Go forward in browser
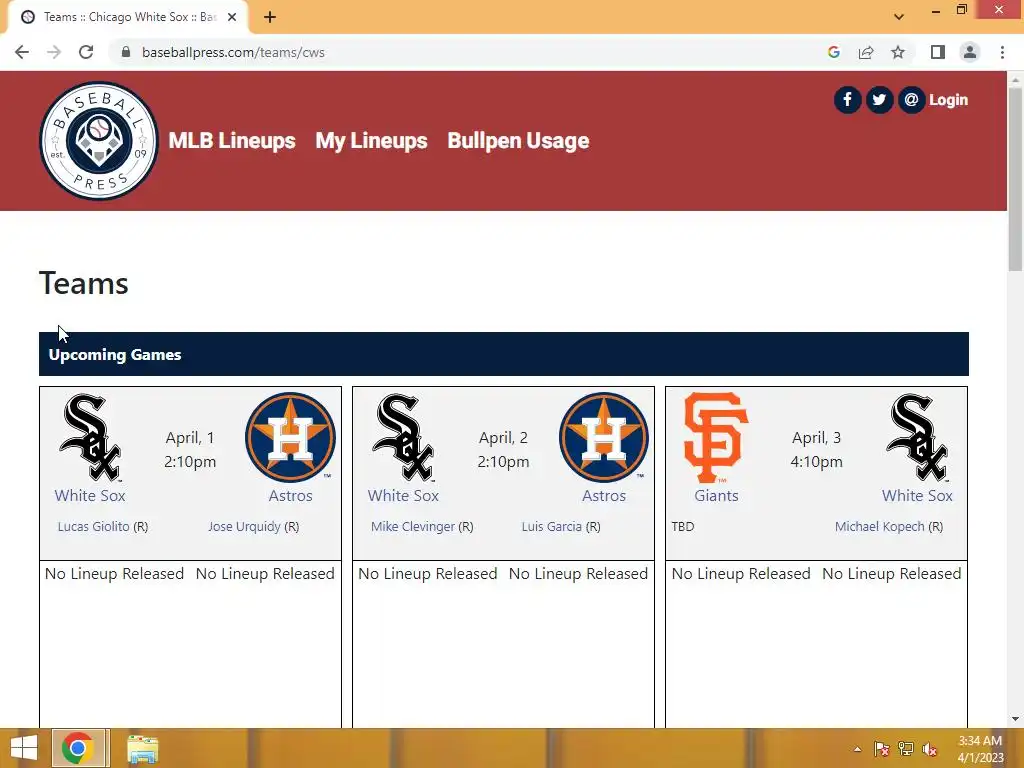 (x=54, y=52)
